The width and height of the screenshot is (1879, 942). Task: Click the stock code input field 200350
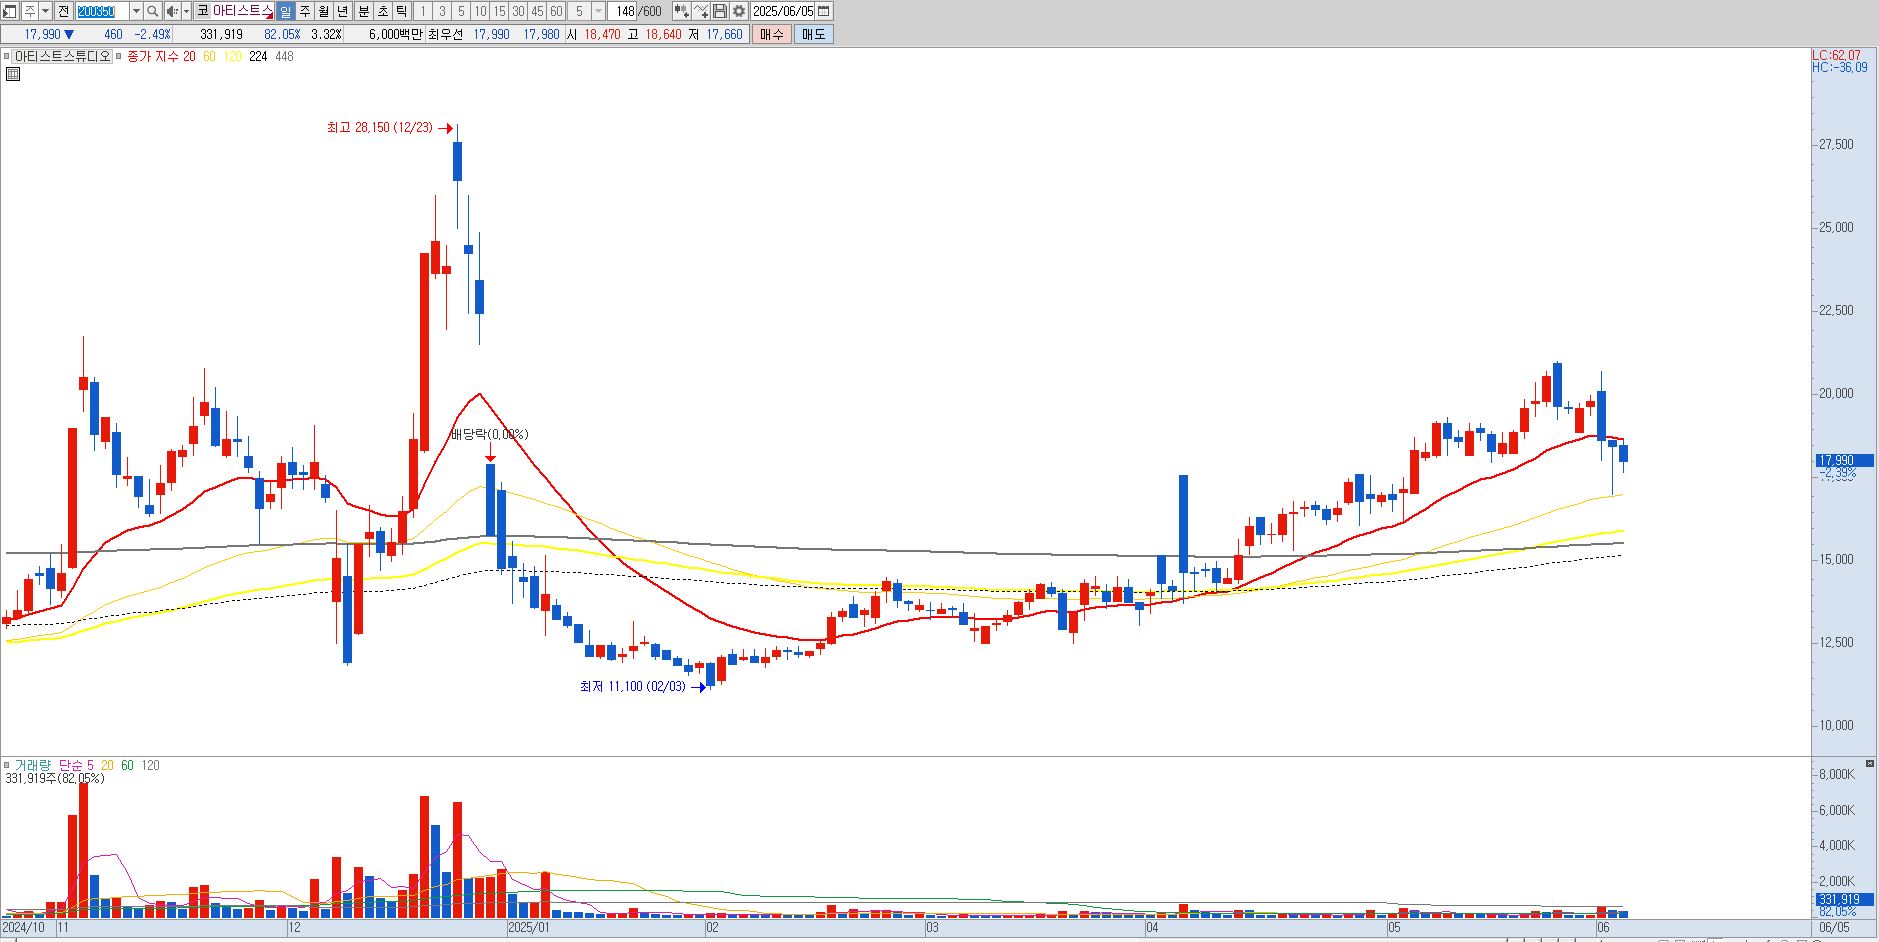[x=102, y=11]
